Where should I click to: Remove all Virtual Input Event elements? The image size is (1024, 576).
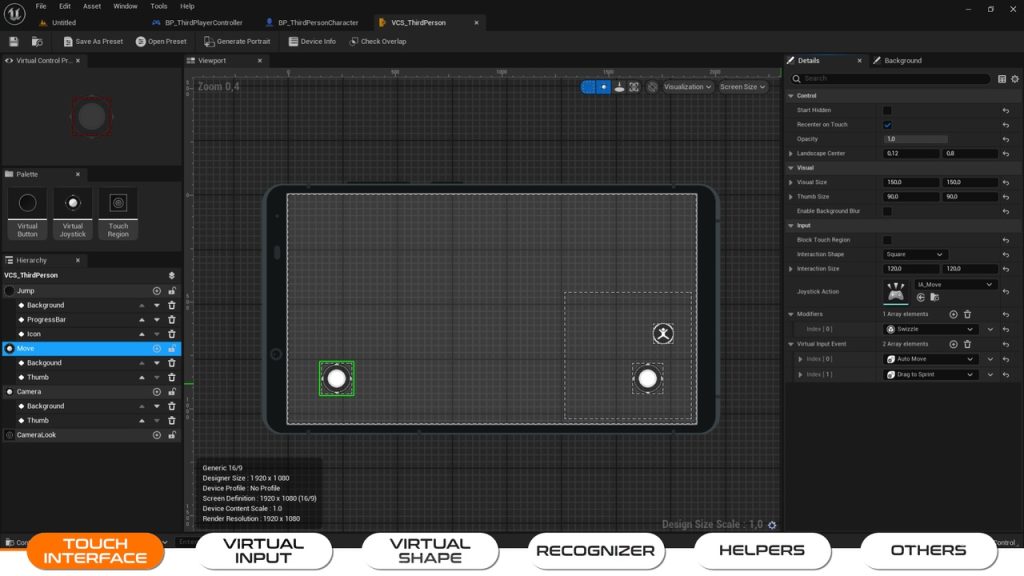coord(967,344)
